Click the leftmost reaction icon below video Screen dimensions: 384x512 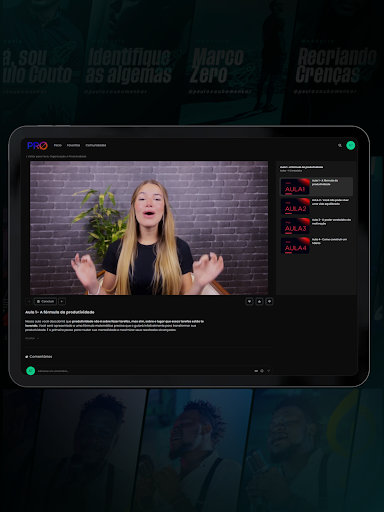[249, 301]
